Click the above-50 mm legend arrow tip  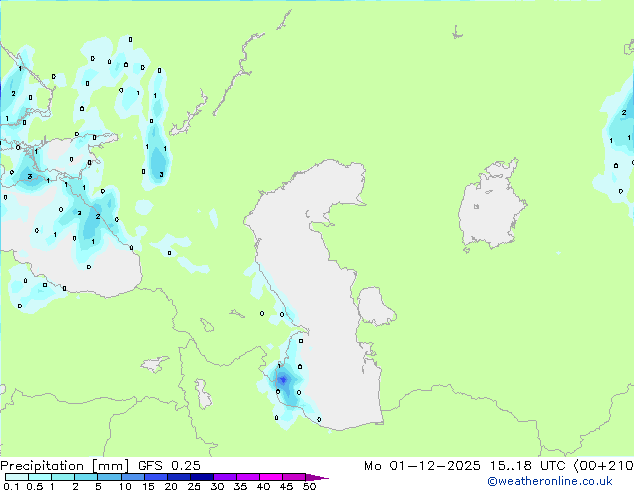click(x=317, y=477)
